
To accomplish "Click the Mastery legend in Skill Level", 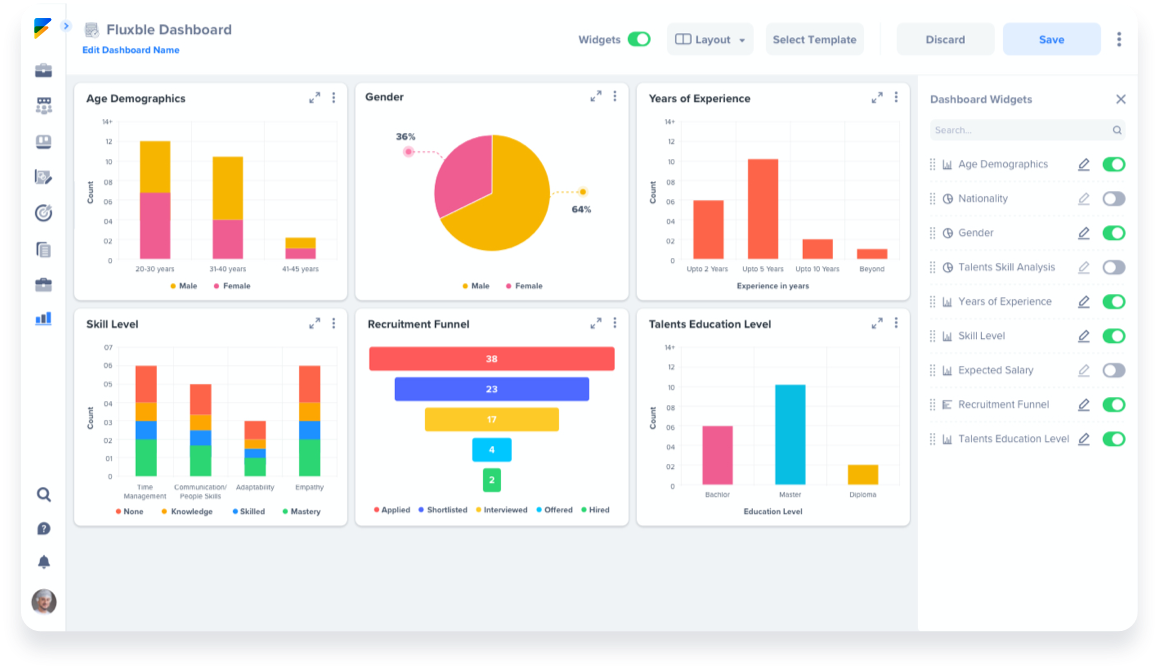I will [x=301, y=511].
